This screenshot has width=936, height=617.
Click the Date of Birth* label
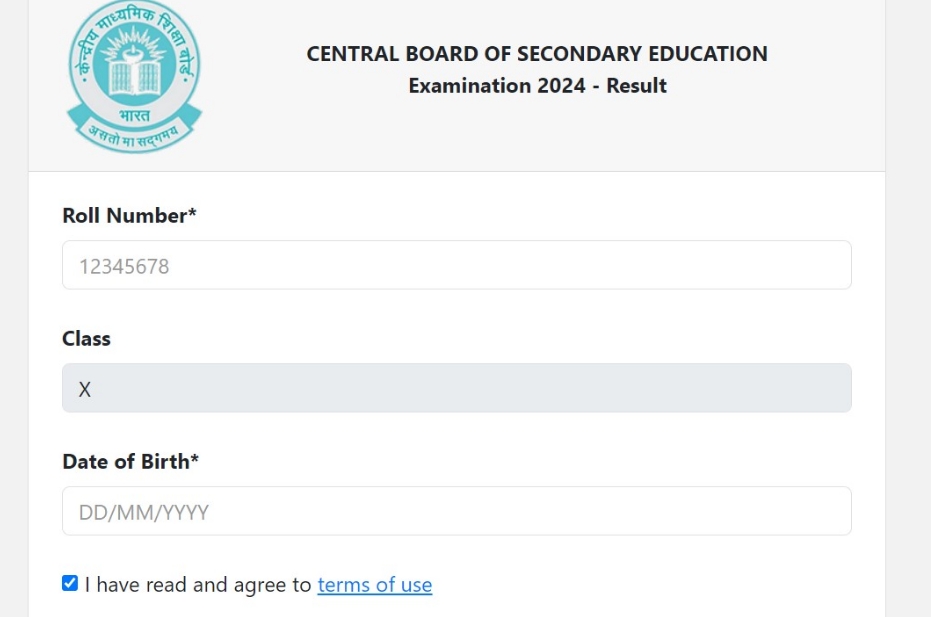point(130,461)
